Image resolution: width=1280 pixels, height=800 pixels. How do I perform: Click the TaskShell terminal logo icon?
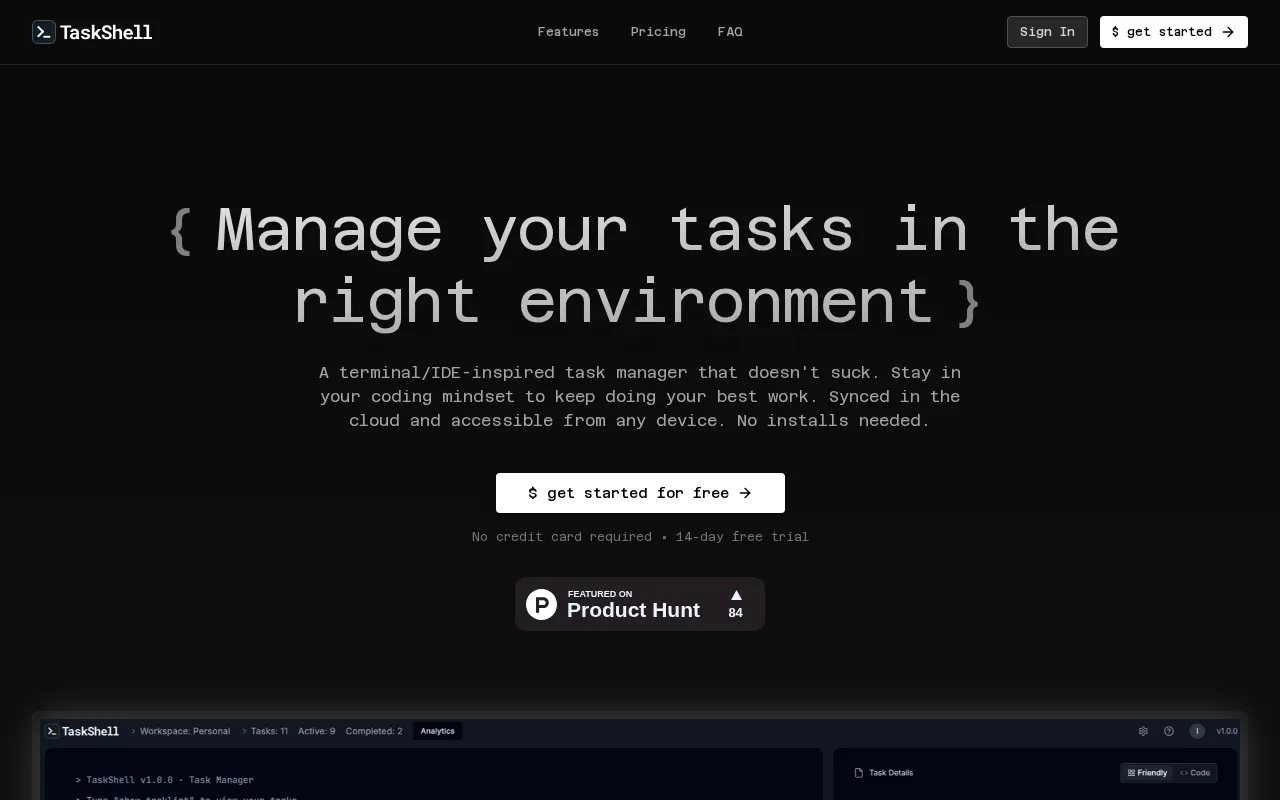43,32
